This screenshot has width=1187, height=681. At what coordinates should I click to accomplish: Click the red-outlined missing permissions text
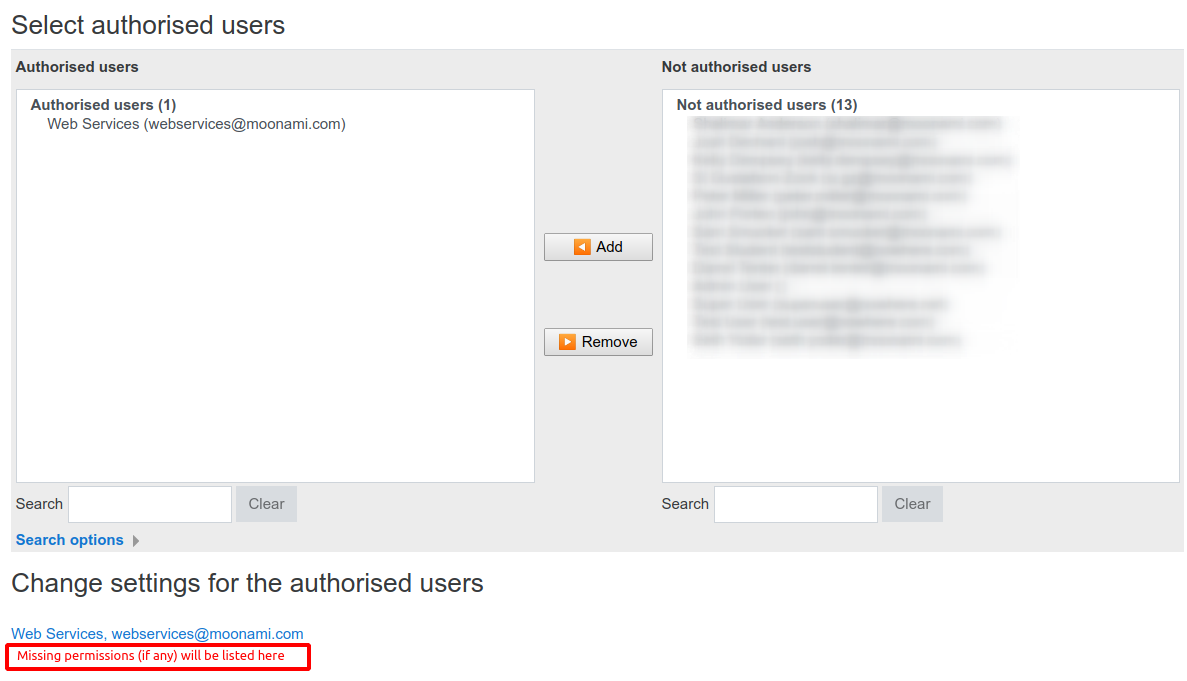coord(157,656)
